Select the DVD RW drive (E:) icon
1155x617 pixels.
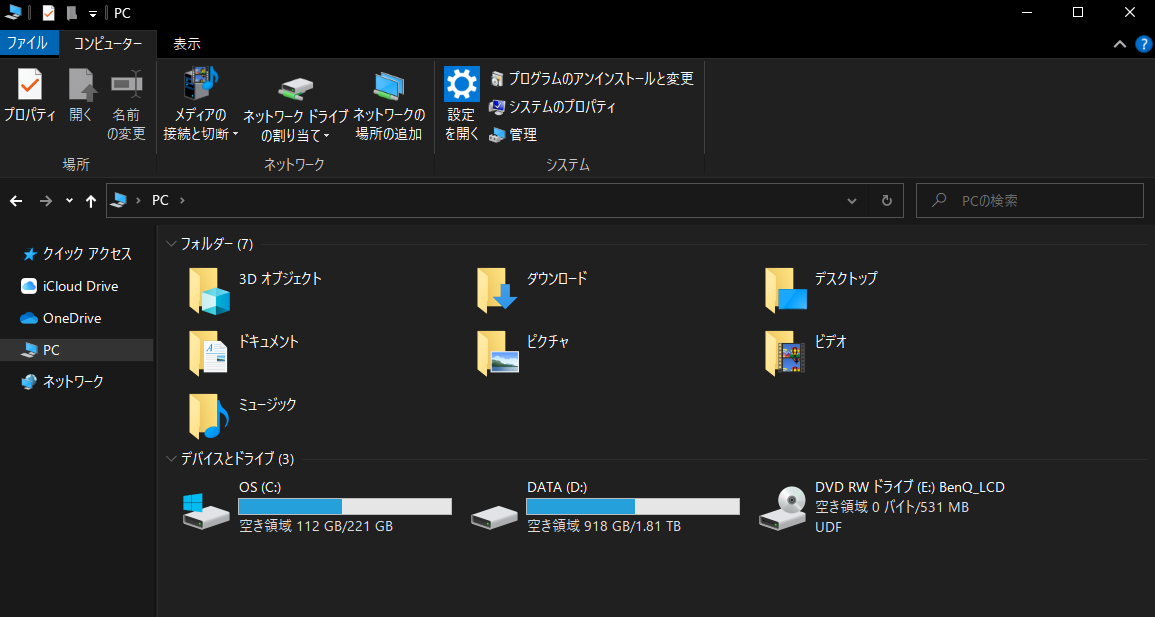pyautogui.click(x=782, y=508)
